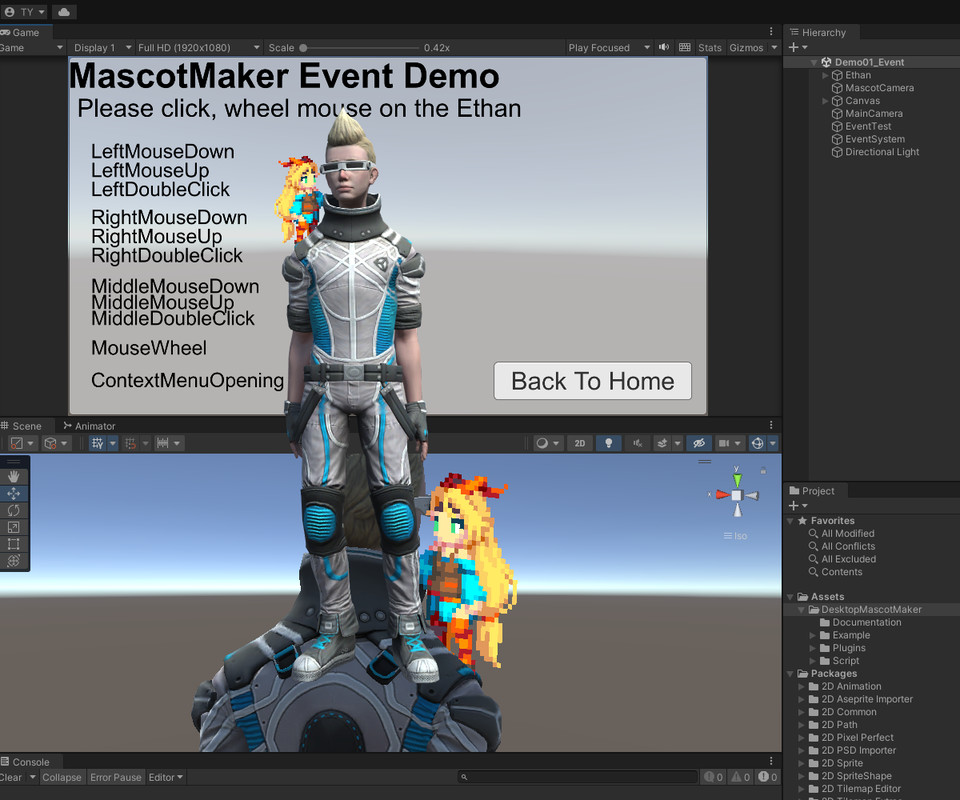This screenshot has height=800, width=960.
Task: Click the plus icon to create a new GameObject
Action: pyautogui.click(x=792, y=46)
